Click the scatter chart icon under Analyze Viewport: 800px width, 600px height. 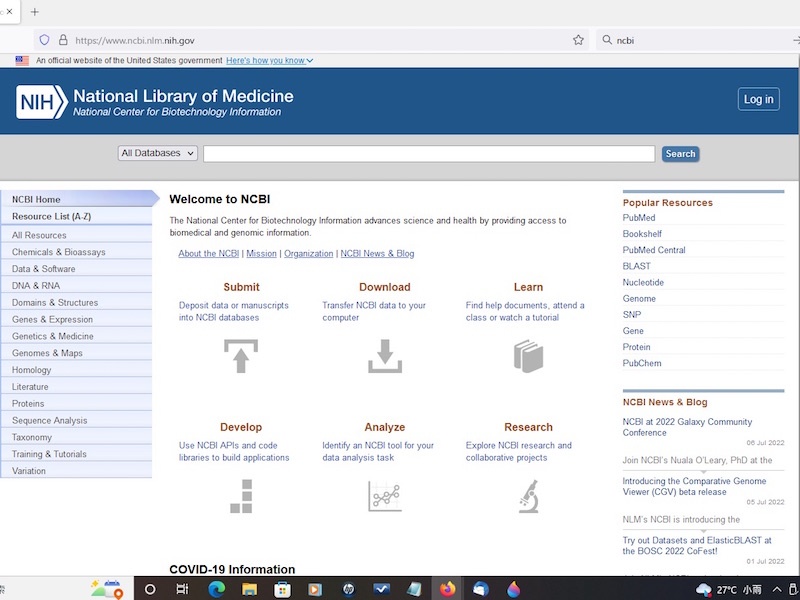tap(385, 496)
